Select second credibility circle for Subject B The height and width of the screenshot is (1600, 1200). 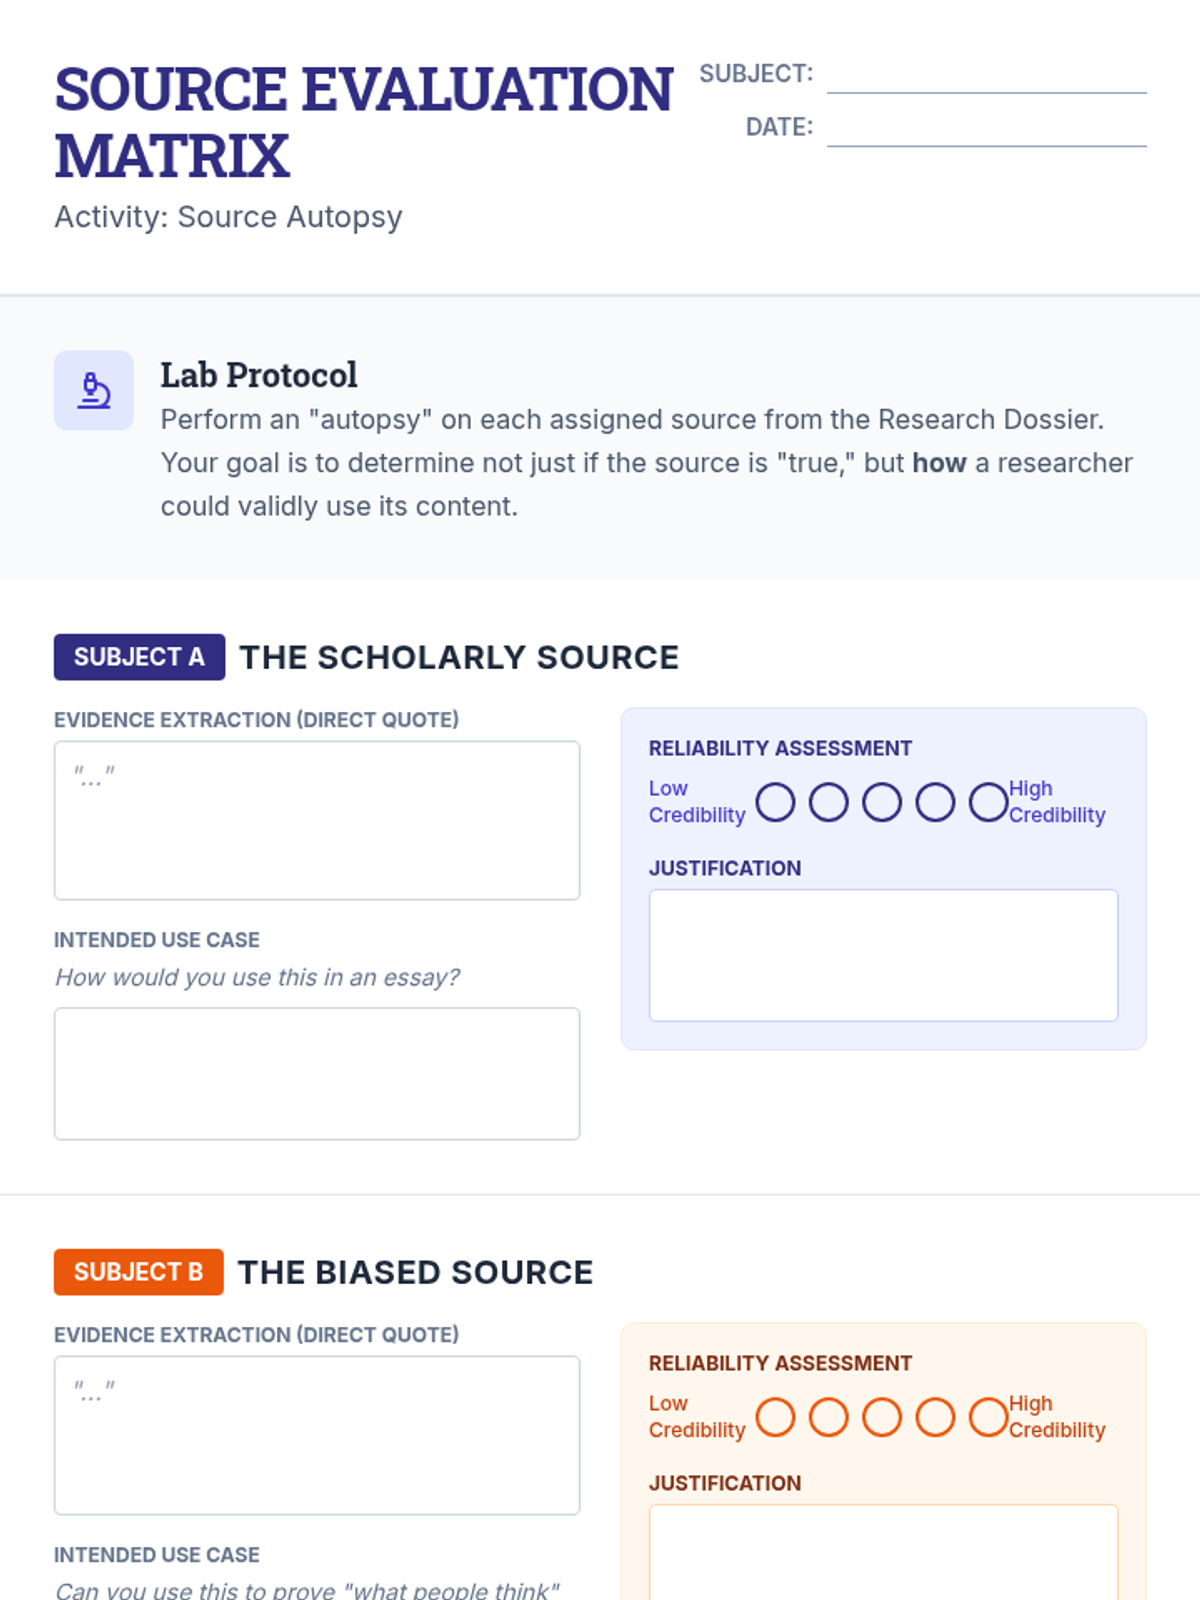coord(828,1417)
